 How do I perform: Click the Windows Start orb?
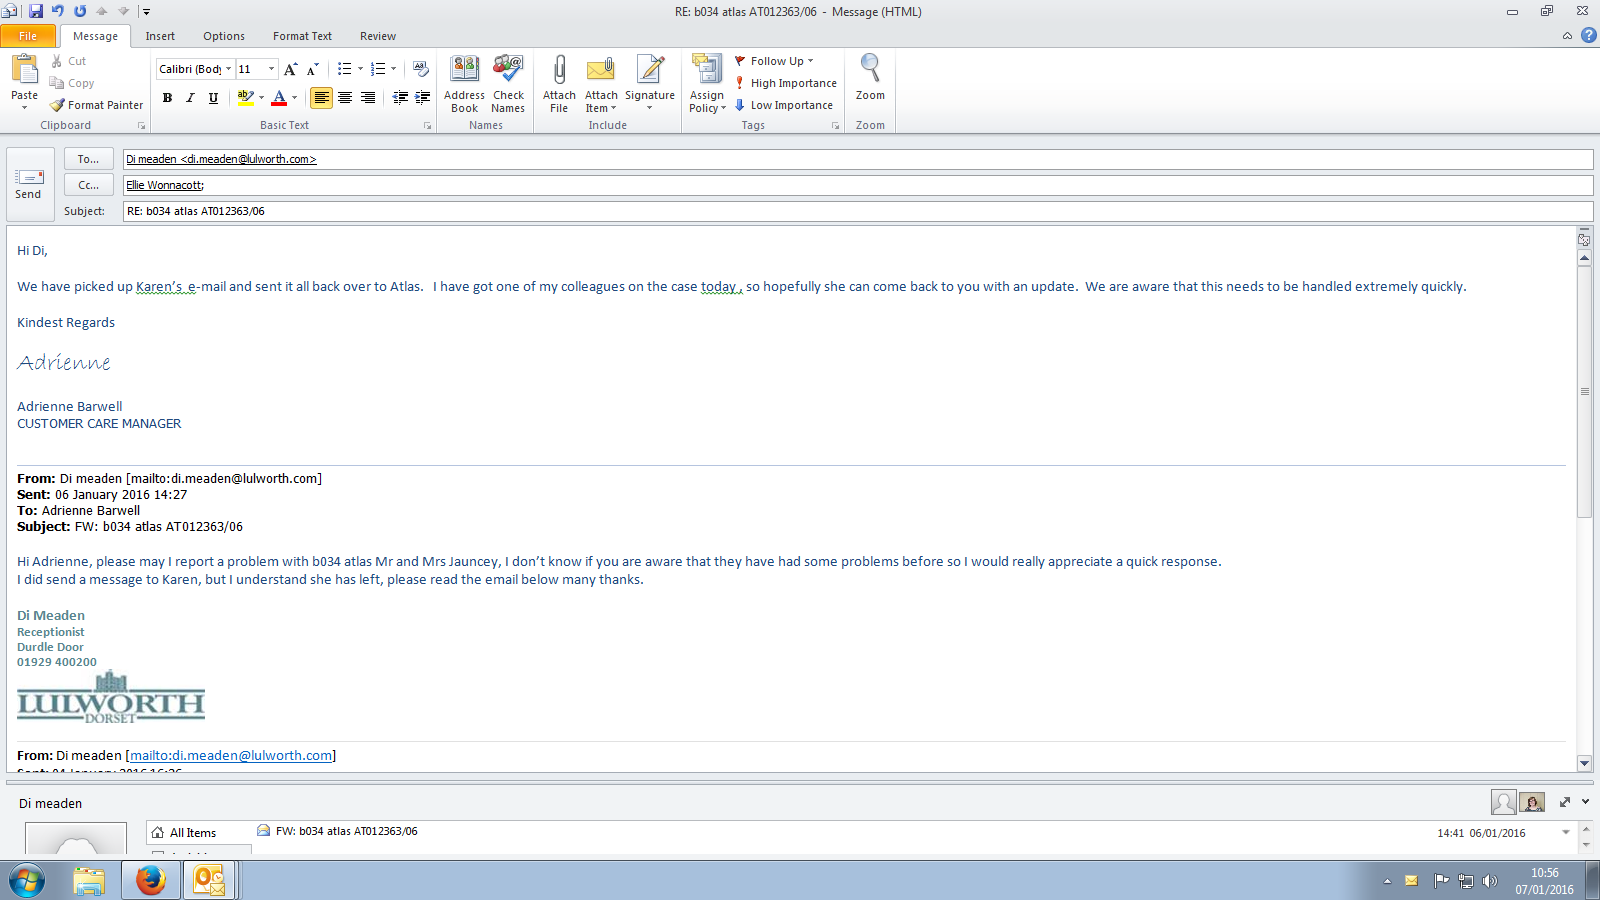(x=27, y=881)
